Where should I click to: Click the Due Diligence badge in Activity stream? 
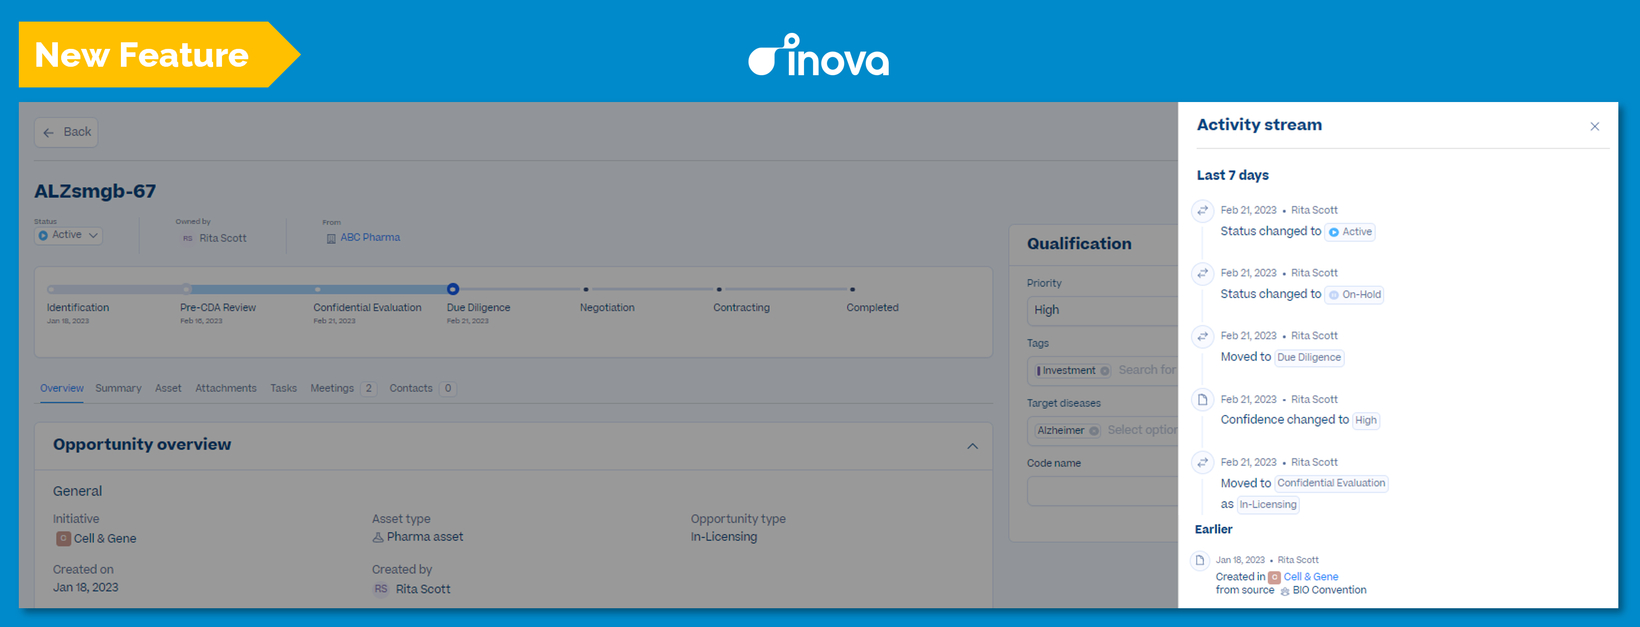(x=1309, y=358)
